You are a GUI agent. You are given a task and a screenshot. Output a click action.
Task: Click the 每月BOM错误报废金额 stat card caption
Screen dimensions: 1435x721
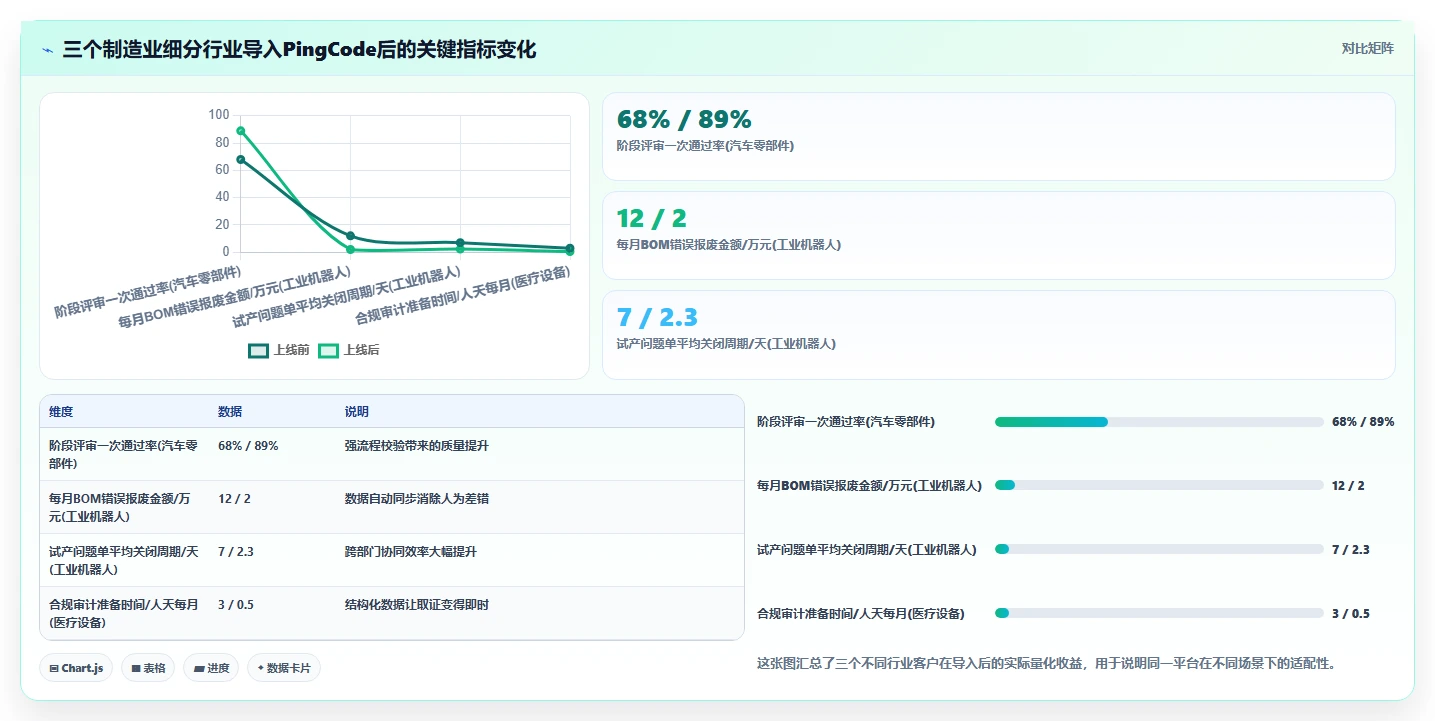tap(729, 244)
